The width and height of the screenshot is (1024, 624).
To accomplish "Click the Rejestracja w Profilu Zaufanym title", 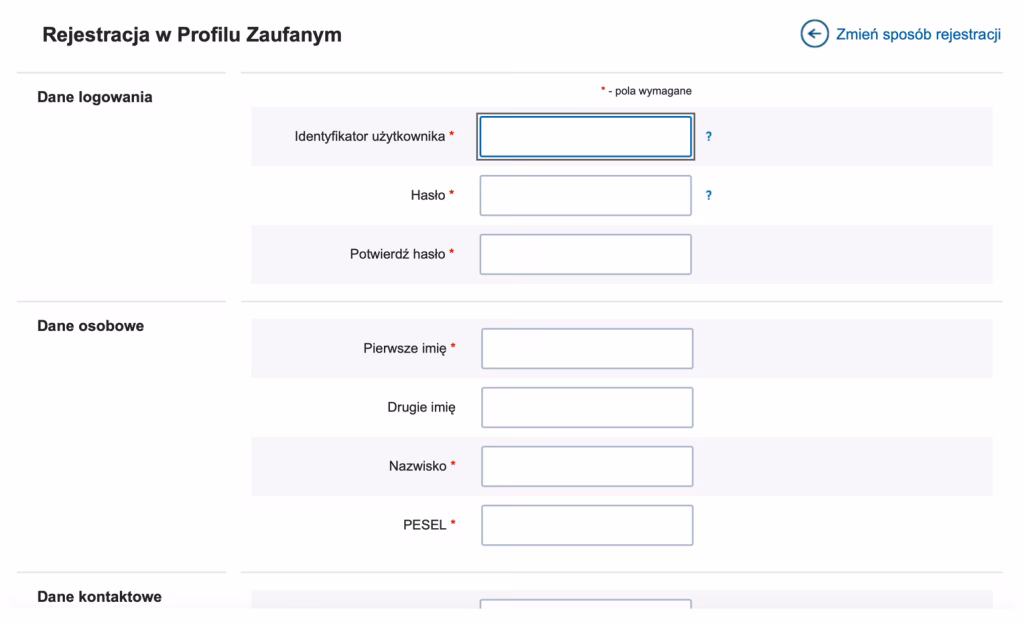I will (x=192, y=34).
